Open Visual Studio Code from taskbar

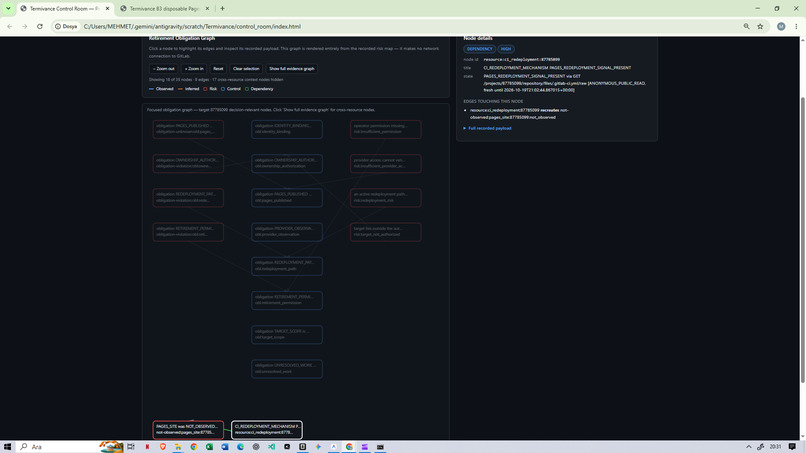(271, 447)
